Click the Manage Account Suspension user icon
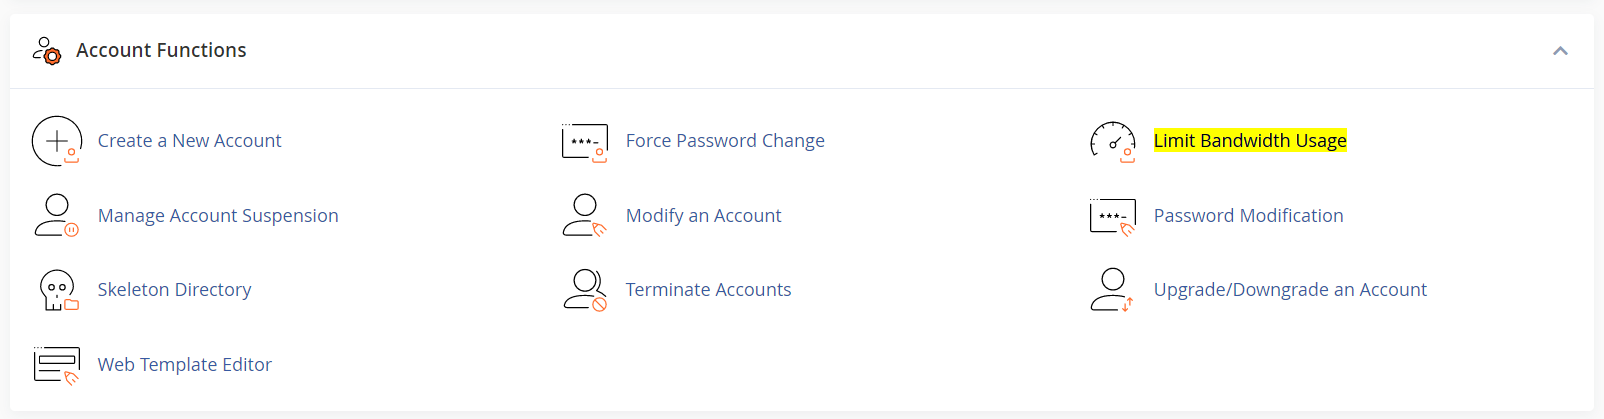 (57, 215)
